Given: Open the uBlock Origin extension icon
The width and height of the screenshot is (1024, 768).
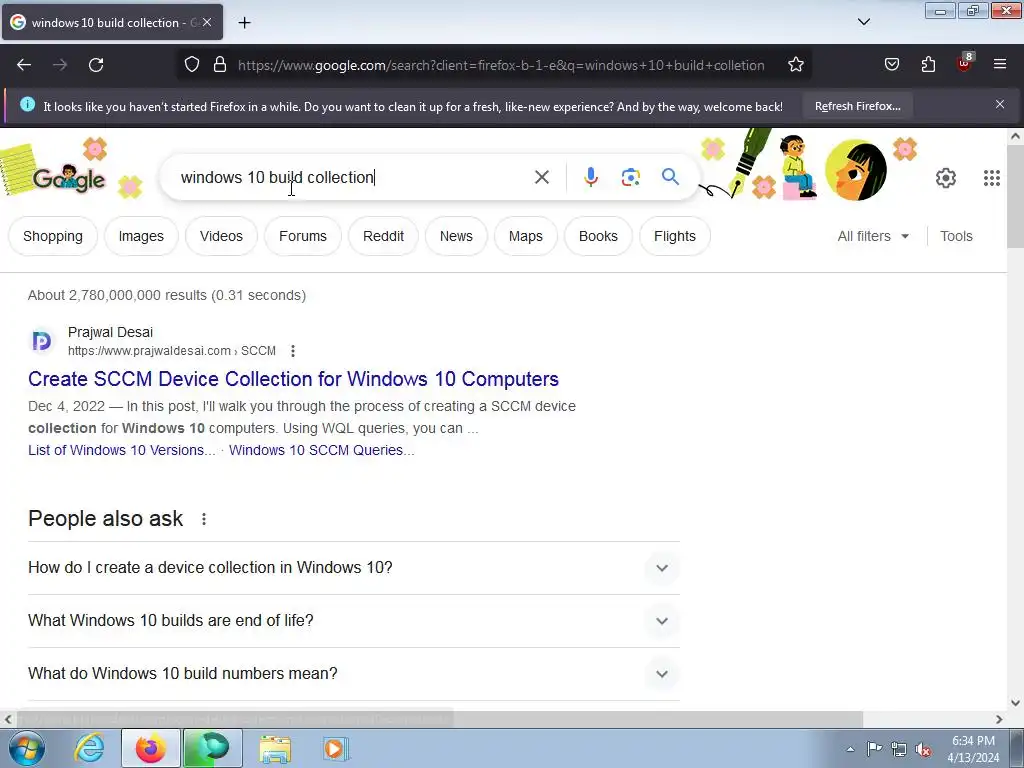Looking at the screenshot, I should click(x=965, y=63).
